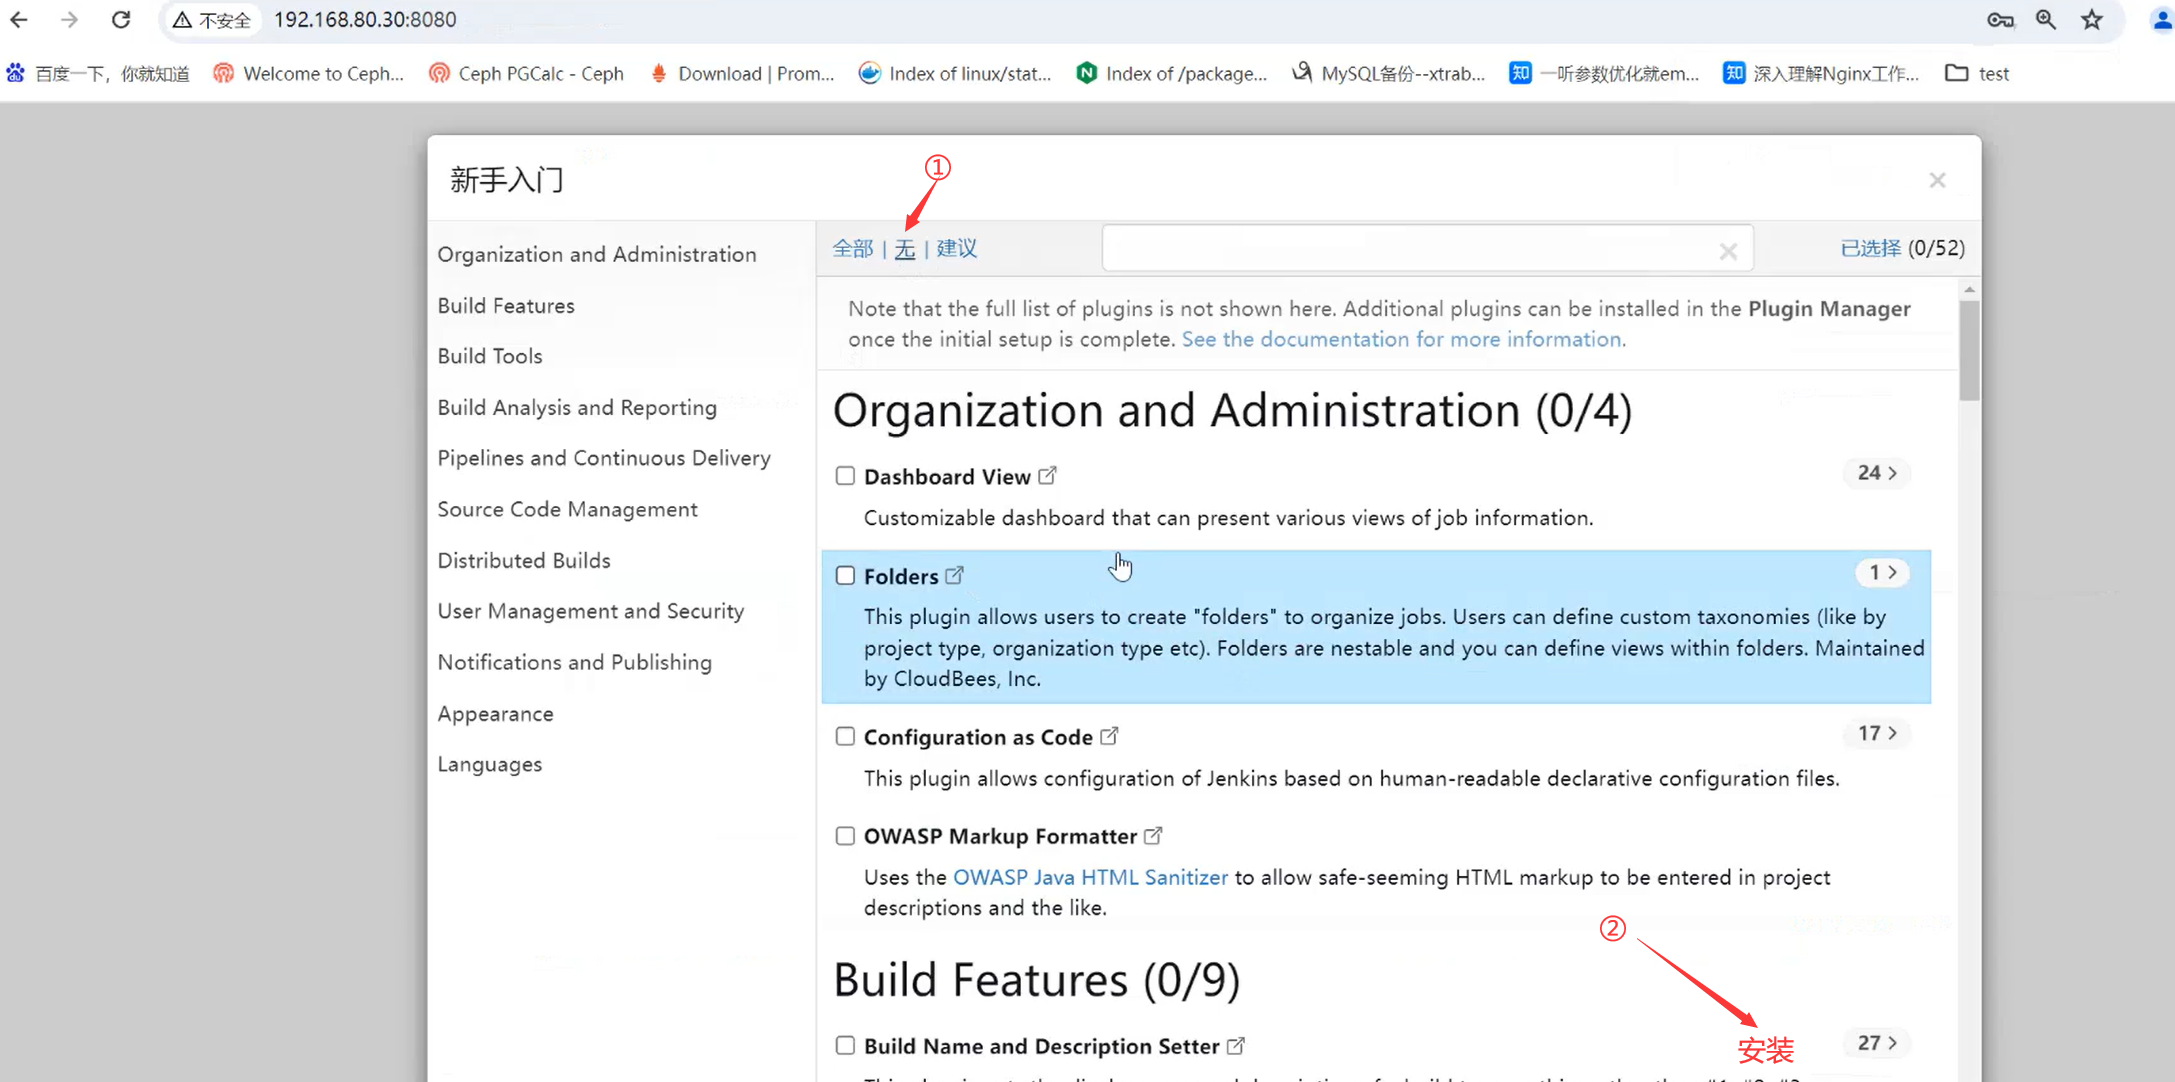This screenshot has height=1082, width=2175.
Task: Click the plugin list vertical scrollbar
Action: (1969, 350)
